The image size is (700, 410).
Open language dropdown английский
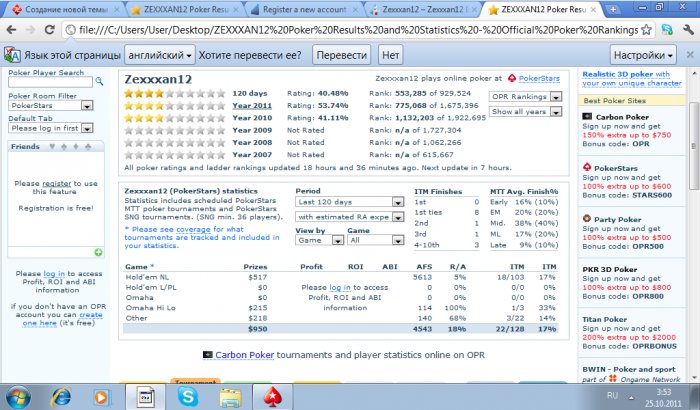pyautogui.click(x=160, y=55)
